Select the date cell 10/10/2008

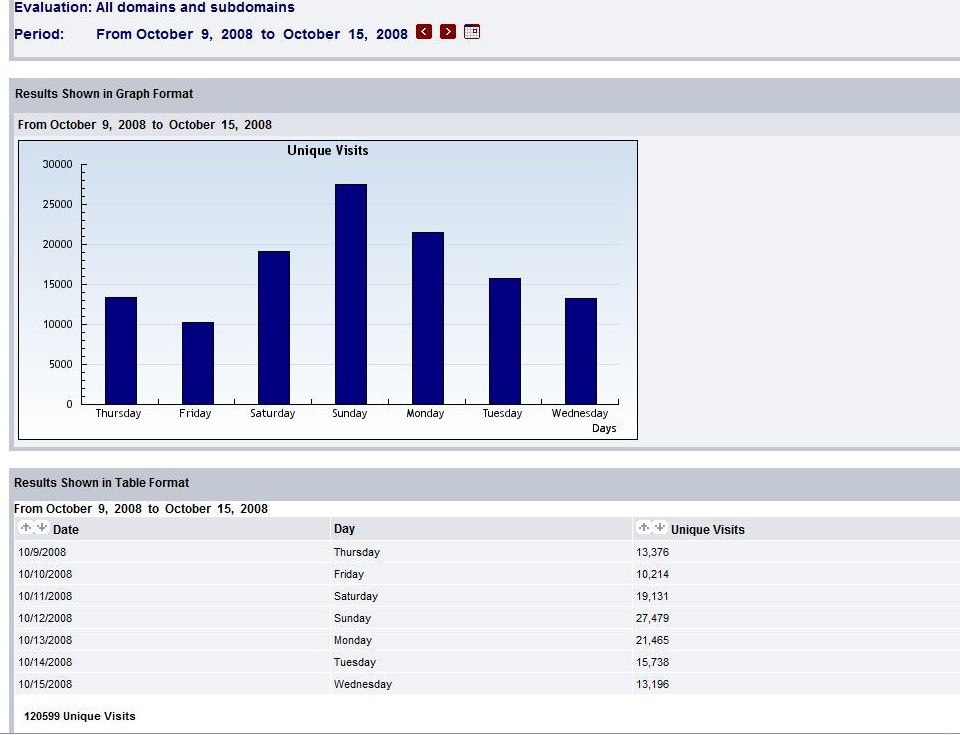coord(45,574)
